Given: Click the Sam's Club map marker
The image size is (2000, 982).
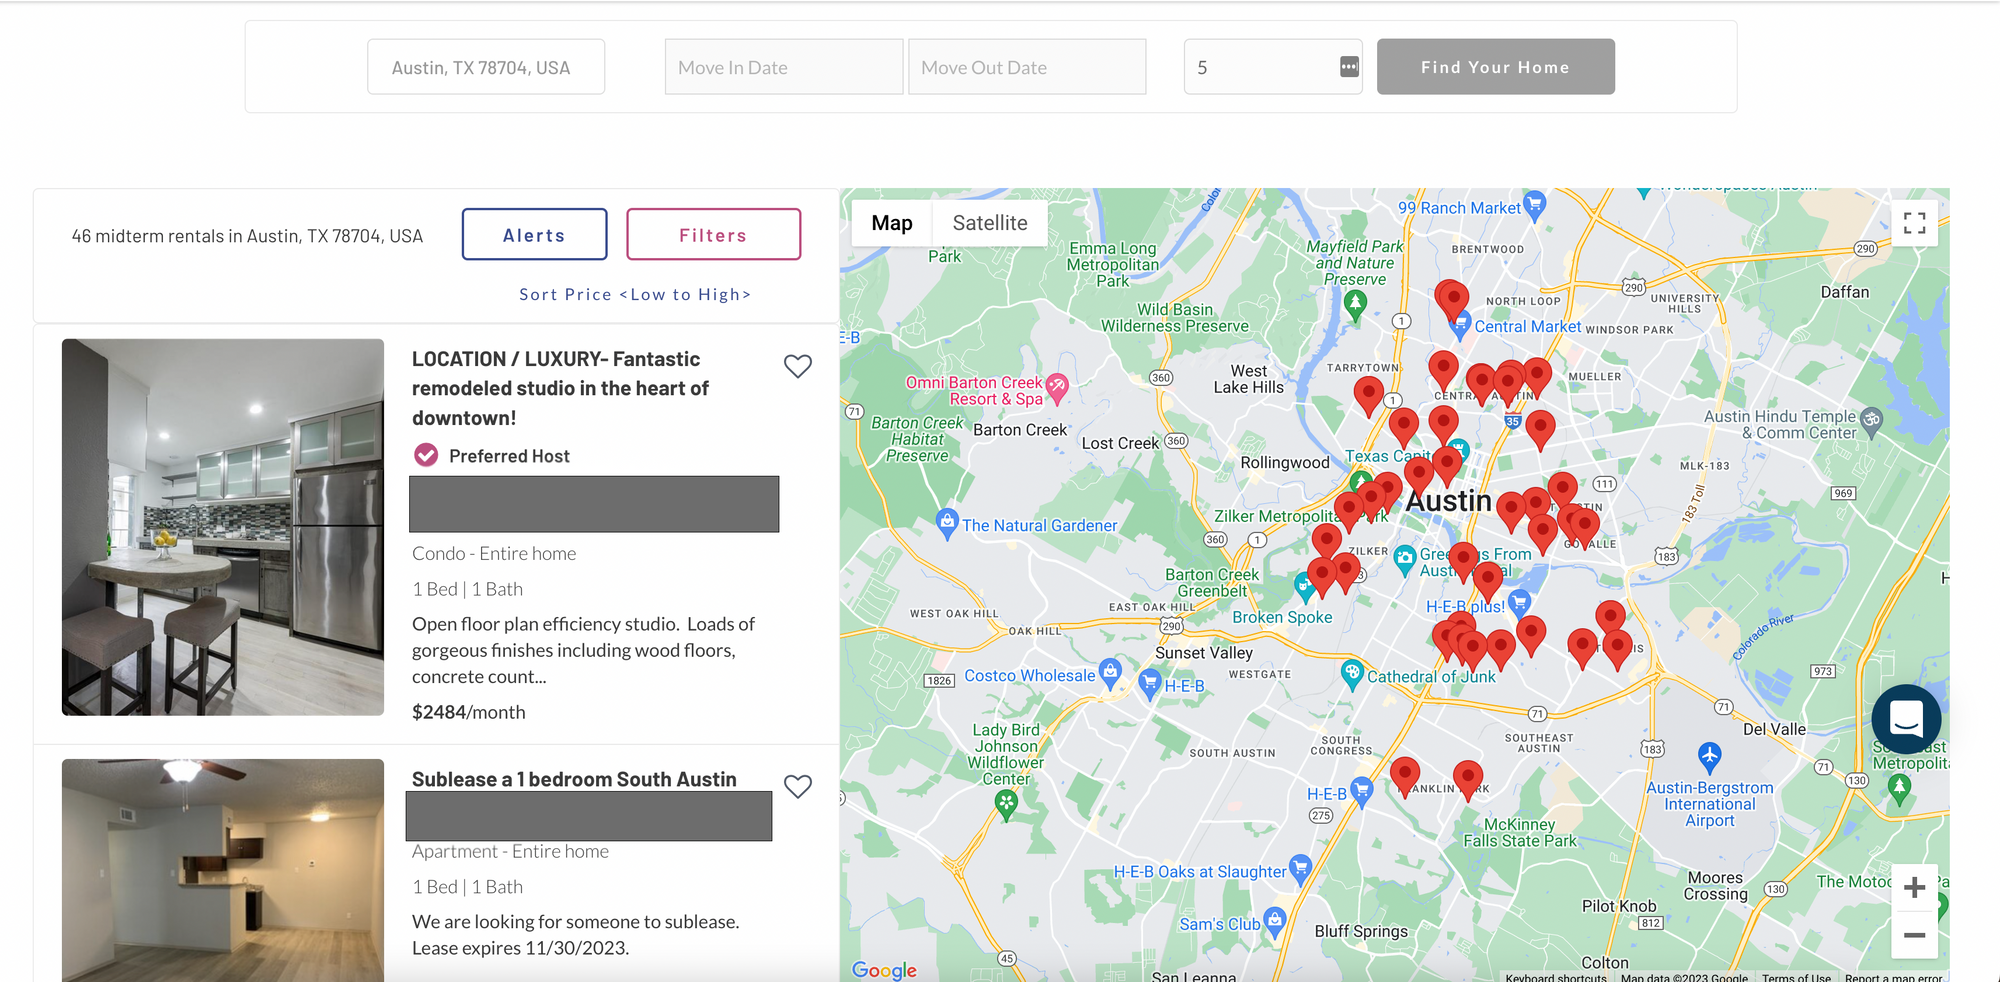Looking at the screenshot, I should [1275, 921].
